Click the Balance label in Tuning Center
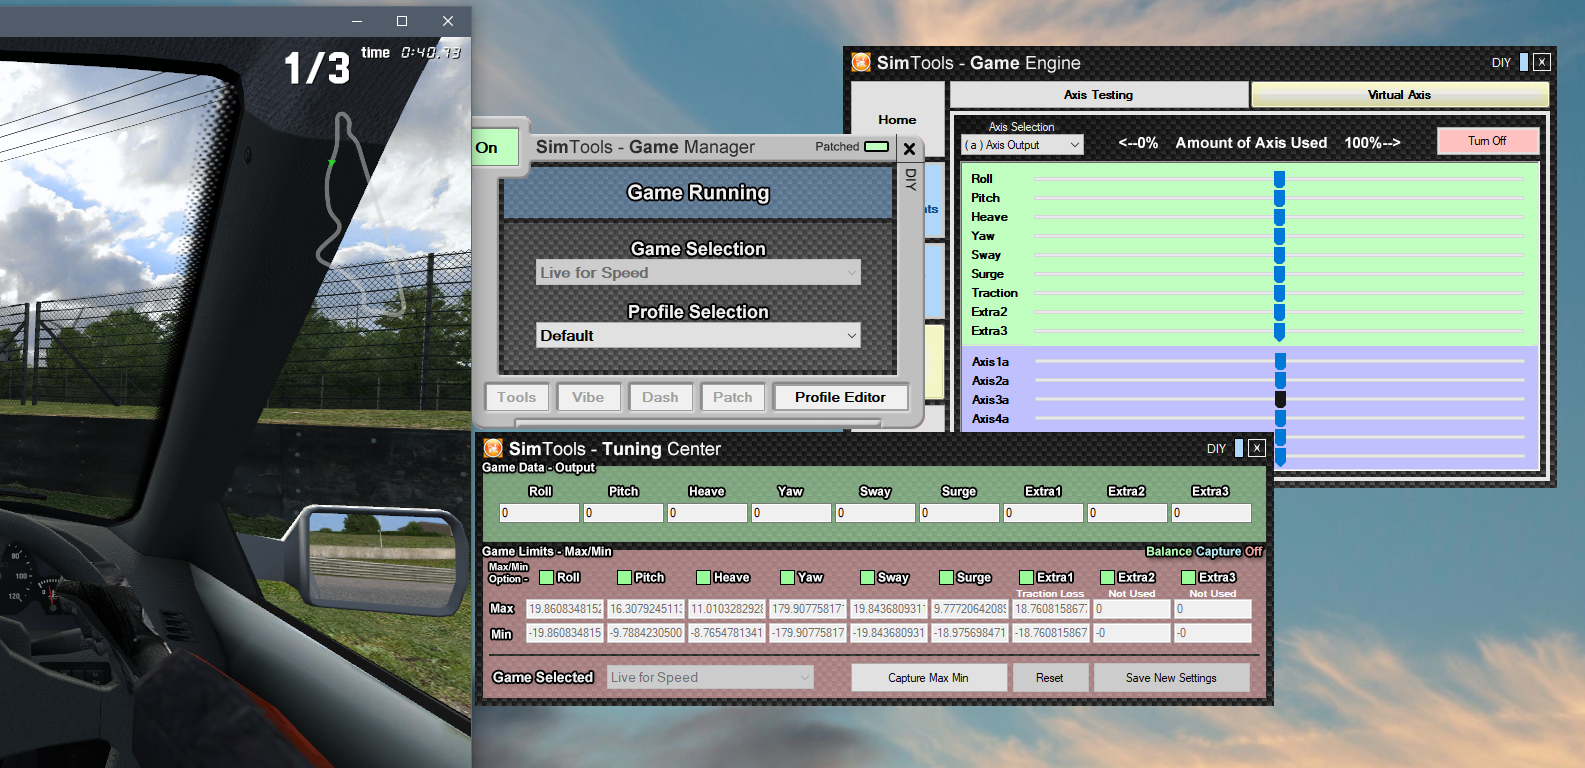 (x=1169, y=551)
